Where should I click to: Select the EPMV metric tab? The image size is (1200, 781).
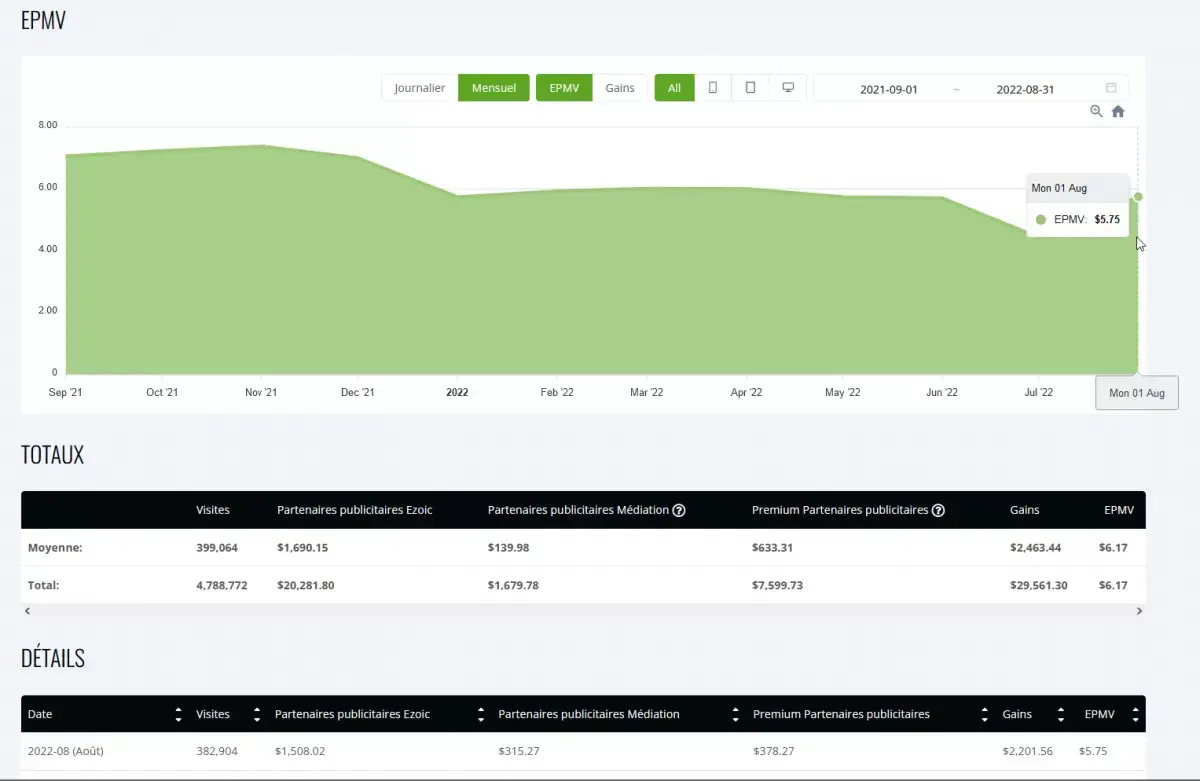[x=564, y=88]
